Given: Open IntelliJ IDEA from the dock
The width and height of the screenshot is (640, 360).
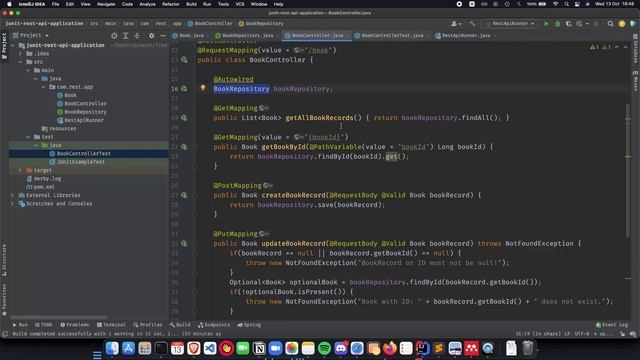Looking at the screenshot, I should (422, 348).
